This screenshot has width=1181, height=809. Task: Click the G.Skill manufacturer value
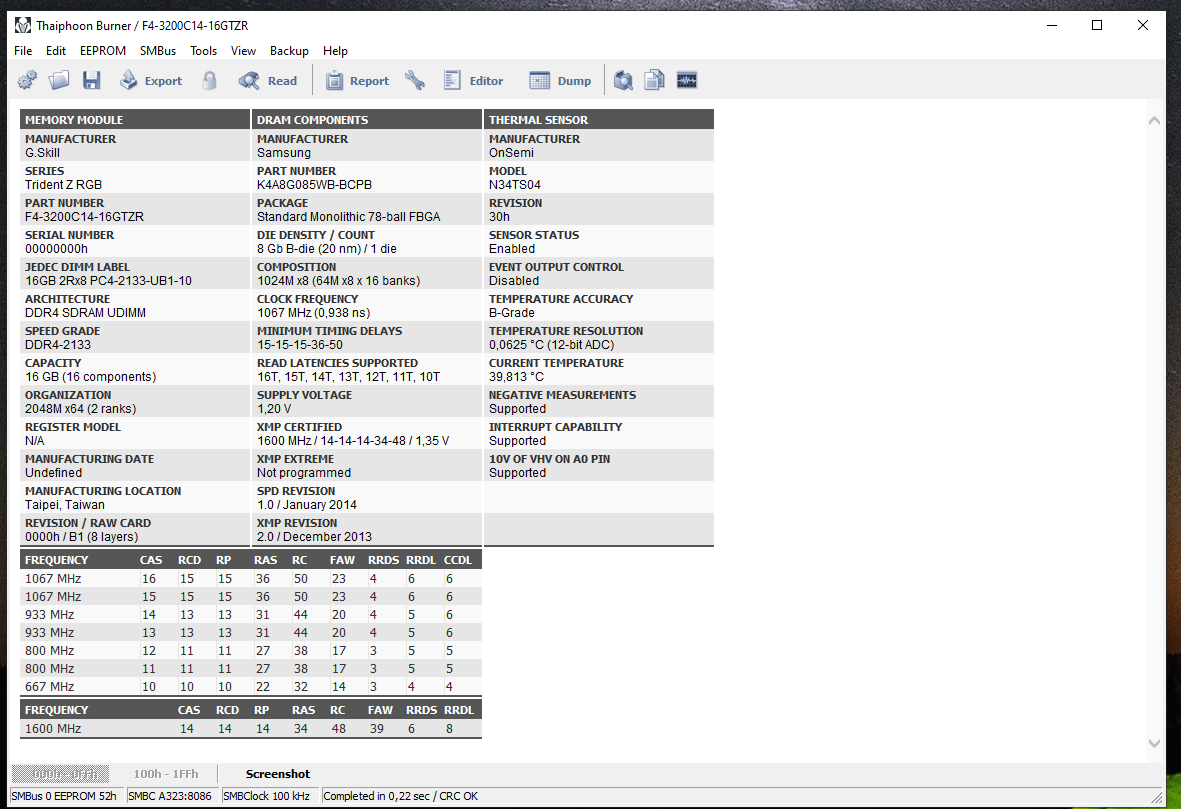point(42,153)
